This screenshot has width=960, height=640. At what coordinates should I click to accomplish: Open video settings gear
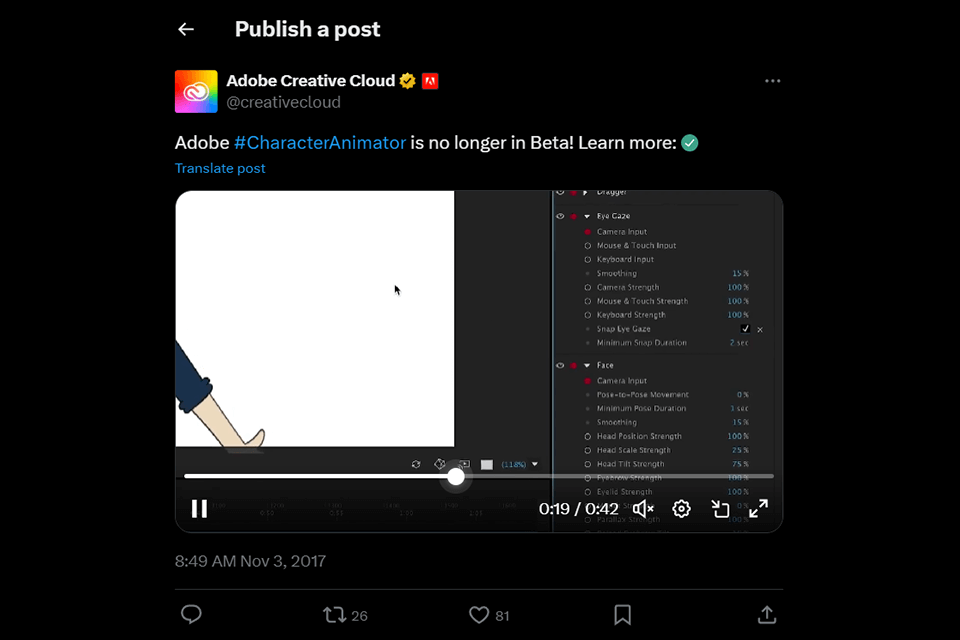click(681, 509)
